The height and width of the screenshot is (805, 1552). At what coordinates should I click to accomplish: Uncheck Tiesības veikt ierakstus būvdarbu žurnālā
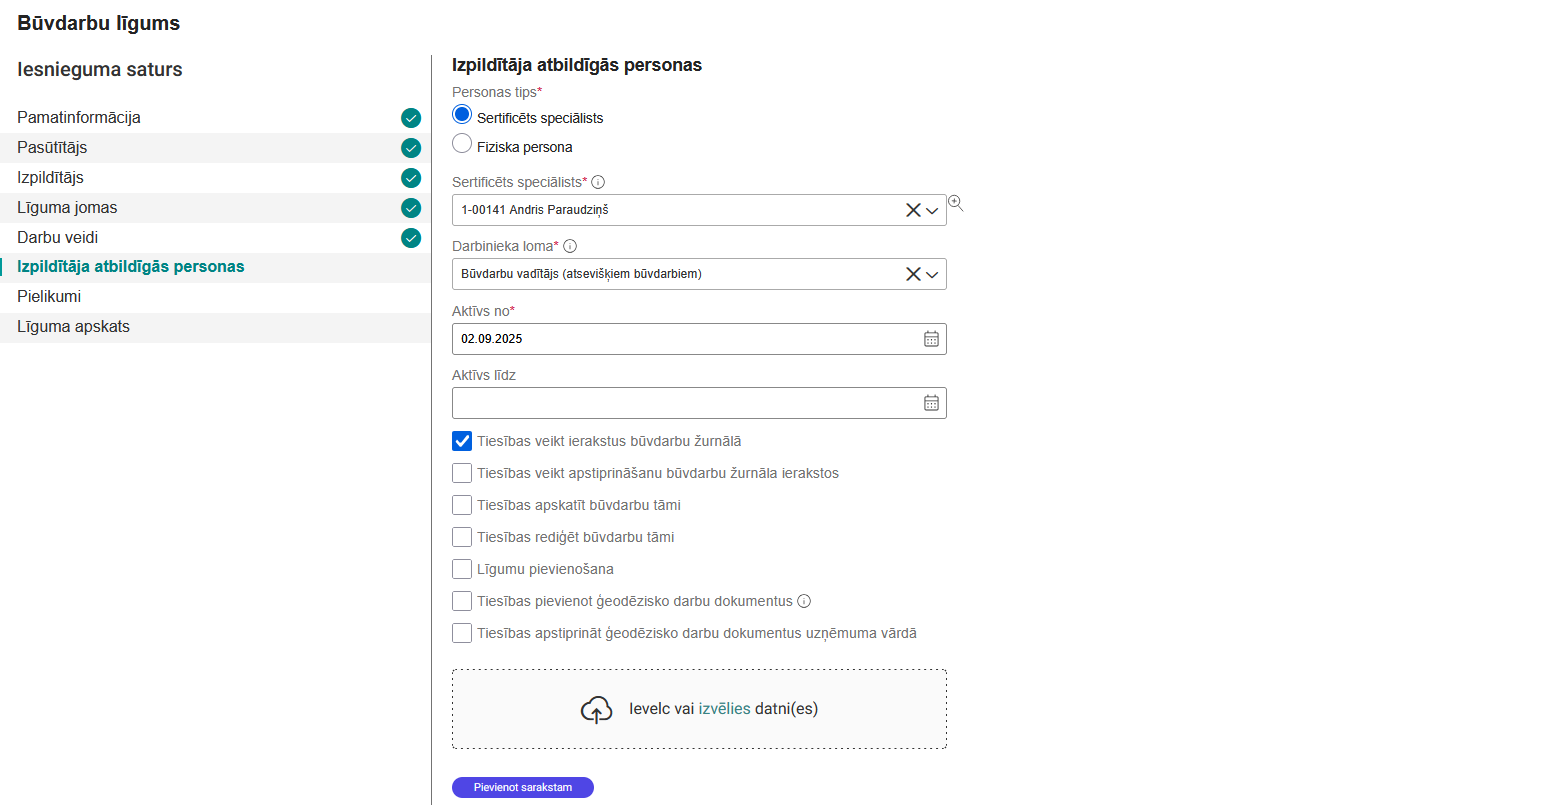[462, 441]
